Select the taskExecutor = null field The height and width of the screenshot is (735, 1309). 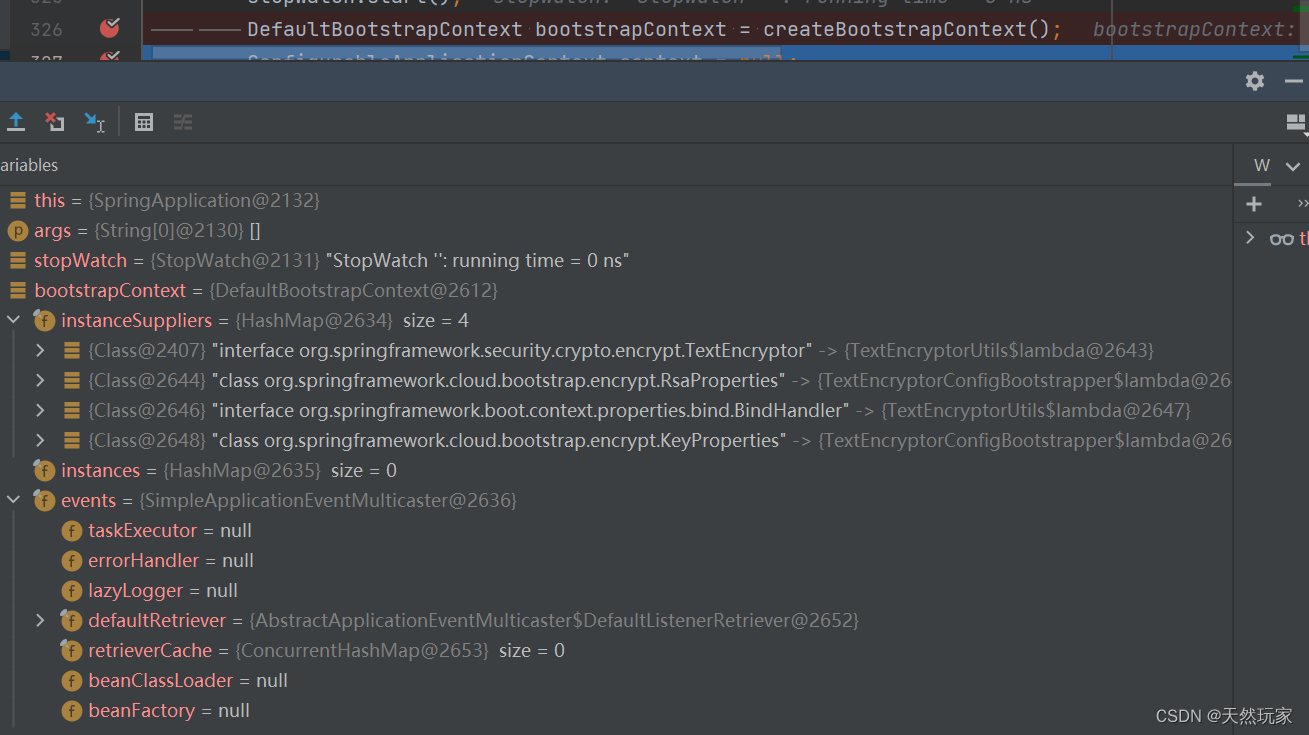(156, 530)
